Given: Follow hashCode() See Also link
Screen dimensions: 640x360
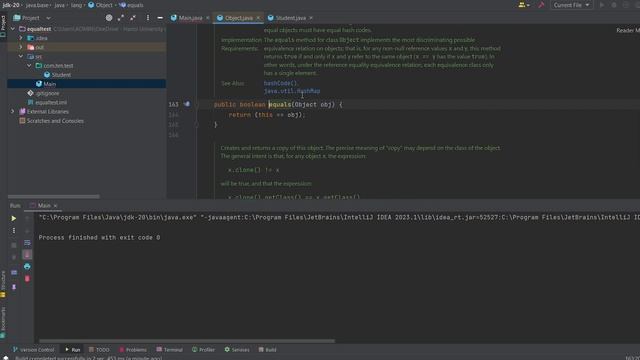Looking at the screenshot, I should [x=280, y=83].
